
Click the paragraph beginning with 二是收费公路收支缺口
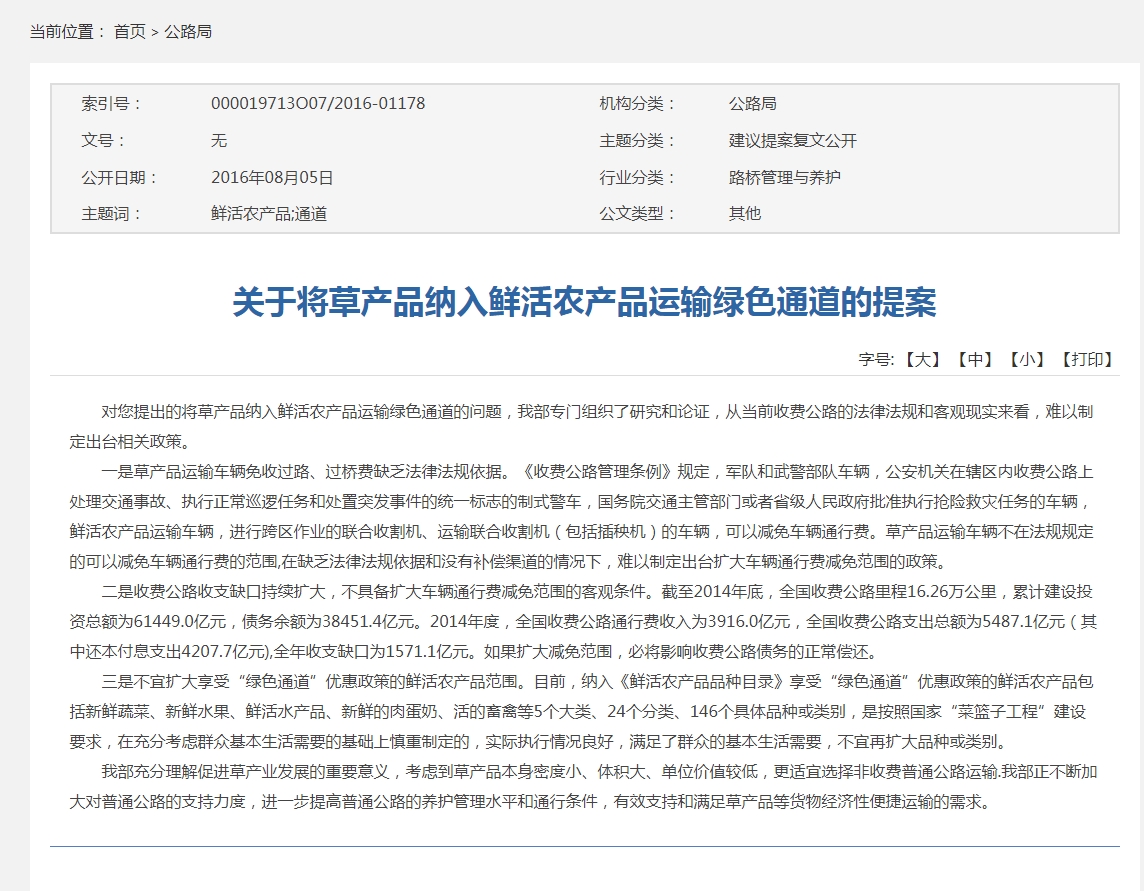584,622
